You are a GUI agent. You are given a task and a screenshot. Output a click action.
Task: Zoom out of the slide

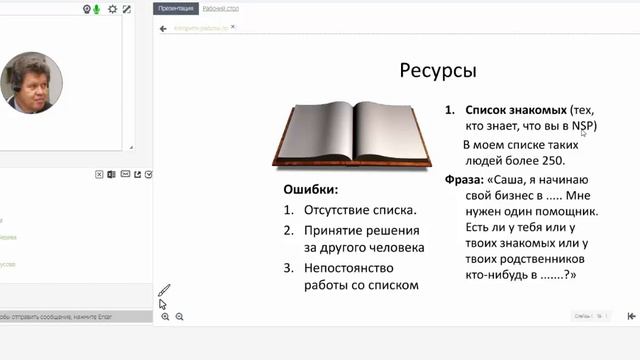click(x=179, y=317)
